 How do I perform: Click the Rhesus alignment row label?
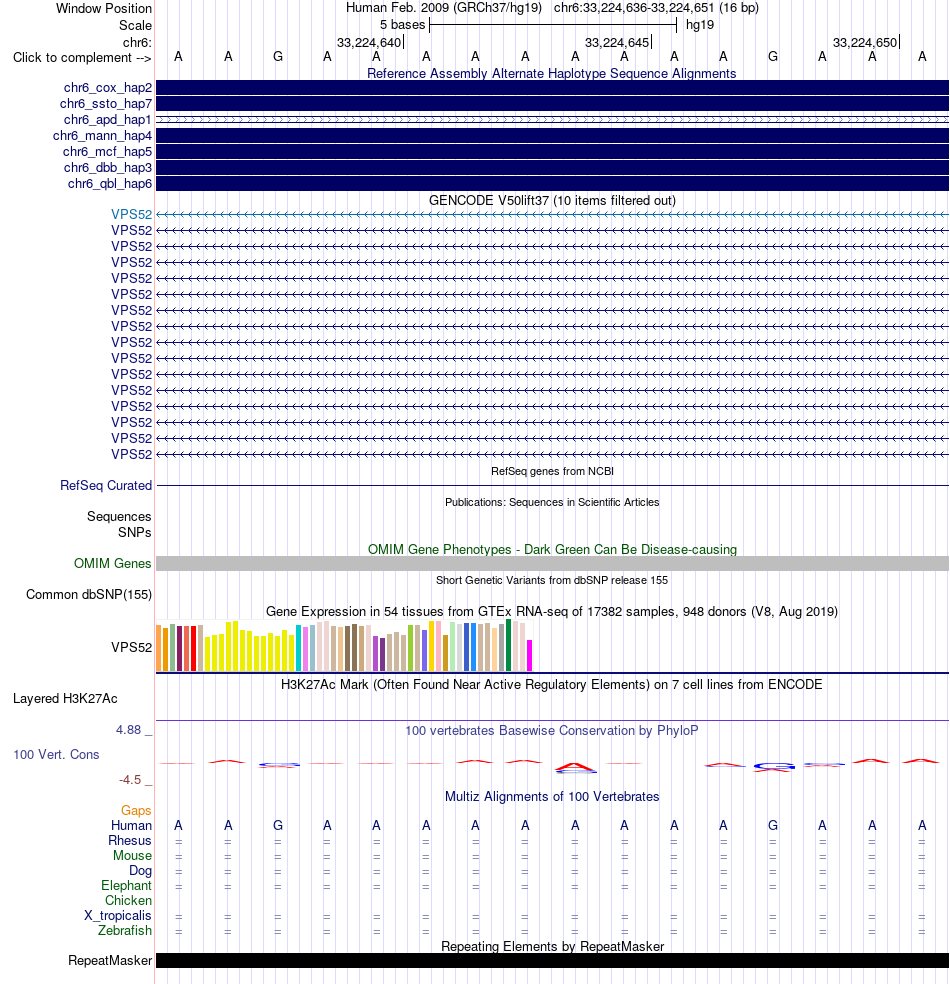click(130, 840)
